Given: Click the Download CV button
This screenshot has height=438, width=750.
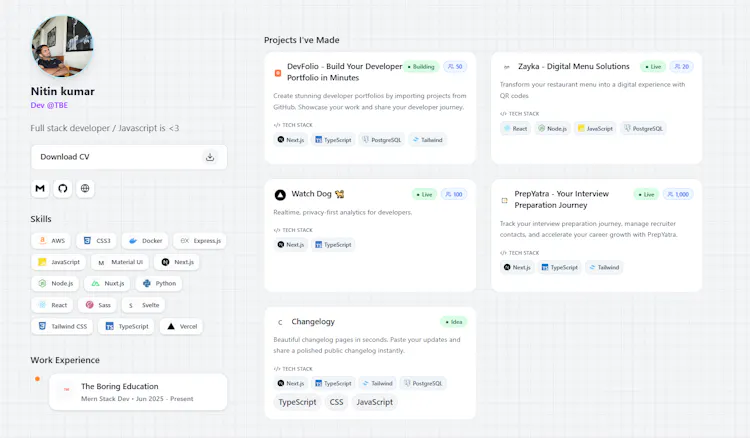Looking at the screenshot, I should click(x=129, y=157).
